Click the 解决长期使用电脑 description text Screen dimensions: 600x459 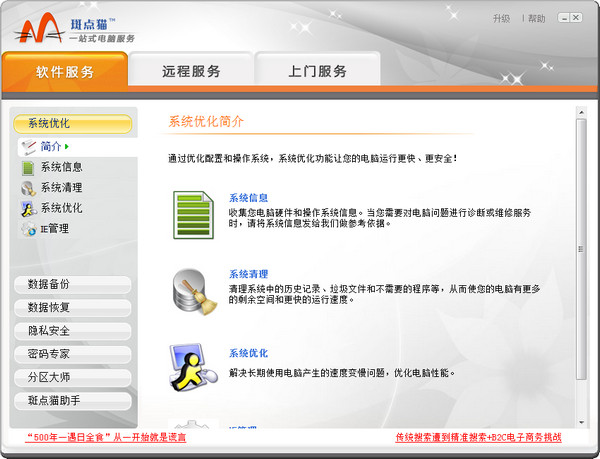coord(342,372)
